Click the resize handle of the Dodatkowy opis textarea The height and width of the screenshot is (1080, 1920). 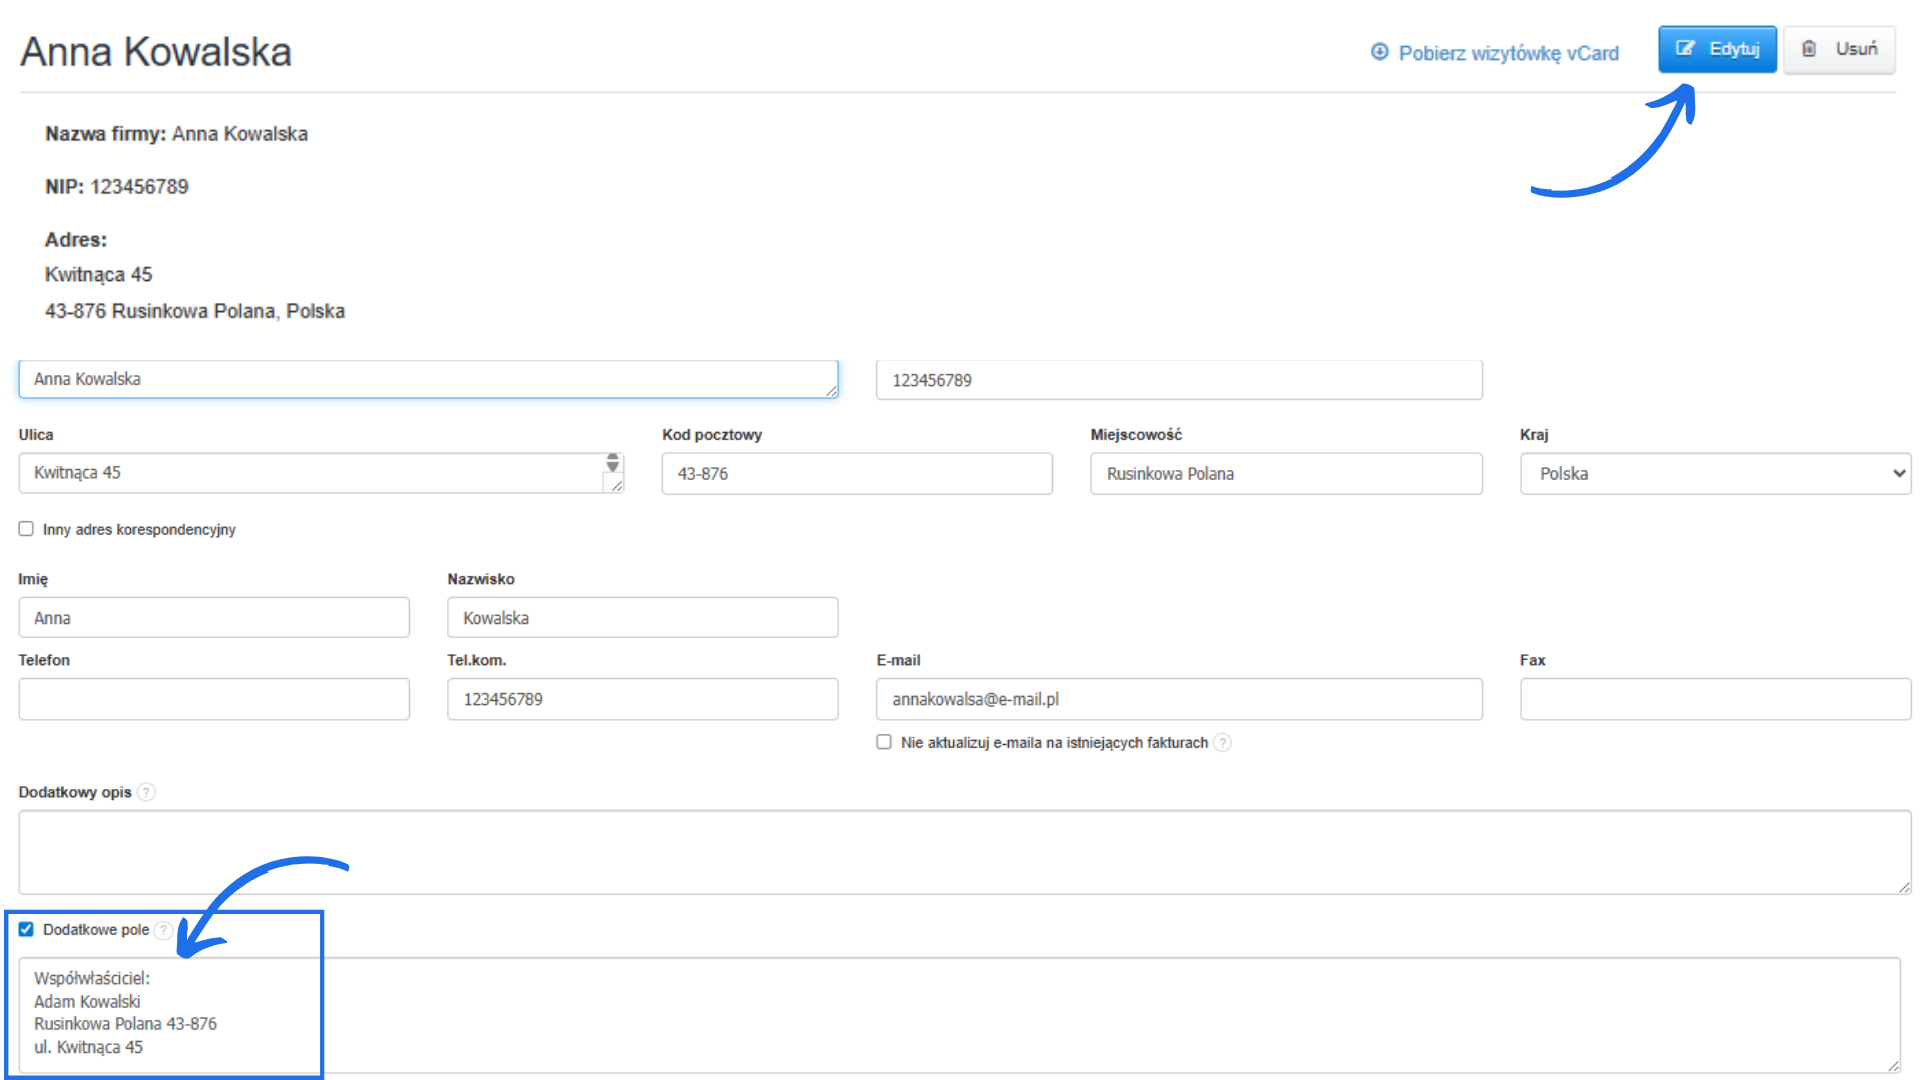[1903, 887]
